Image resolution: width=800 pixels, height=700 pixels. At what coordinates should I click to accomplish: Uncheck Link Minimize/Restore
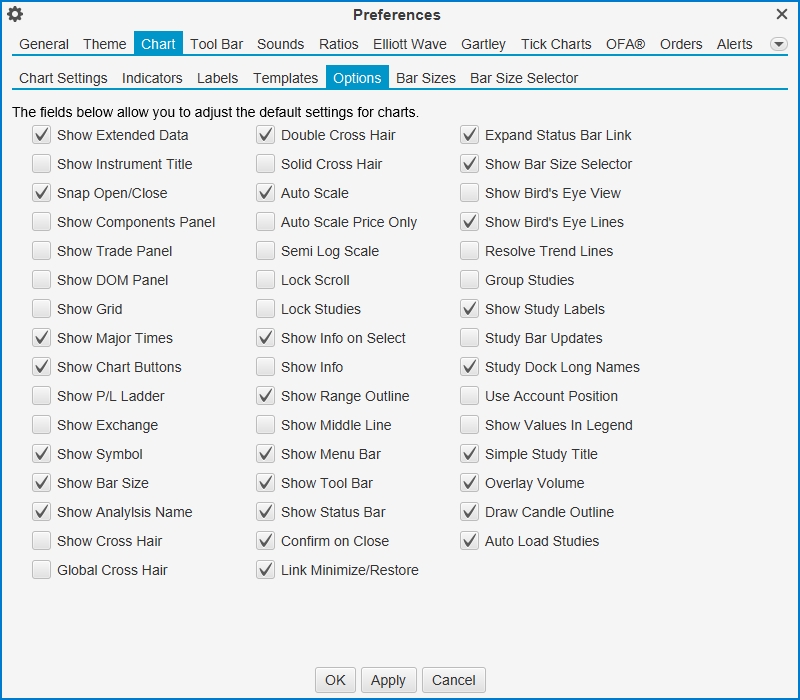click(x=265, y=570)
